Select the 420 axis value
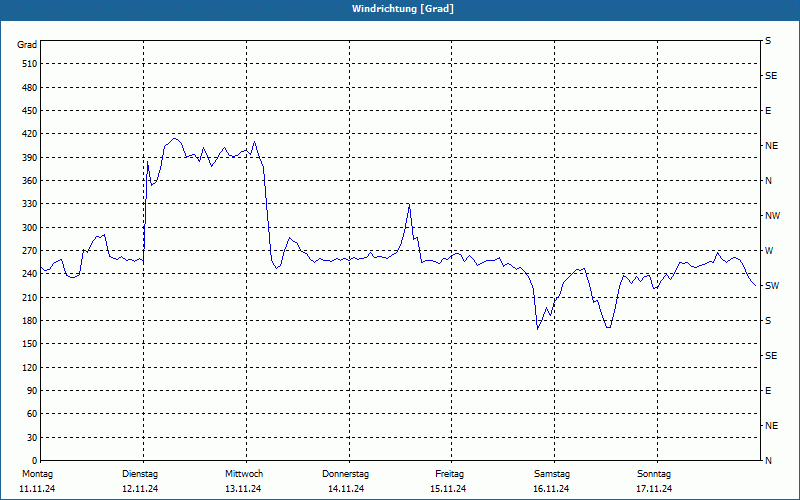The width and height of the screenshot is (800, 500). tap(30, 134)
